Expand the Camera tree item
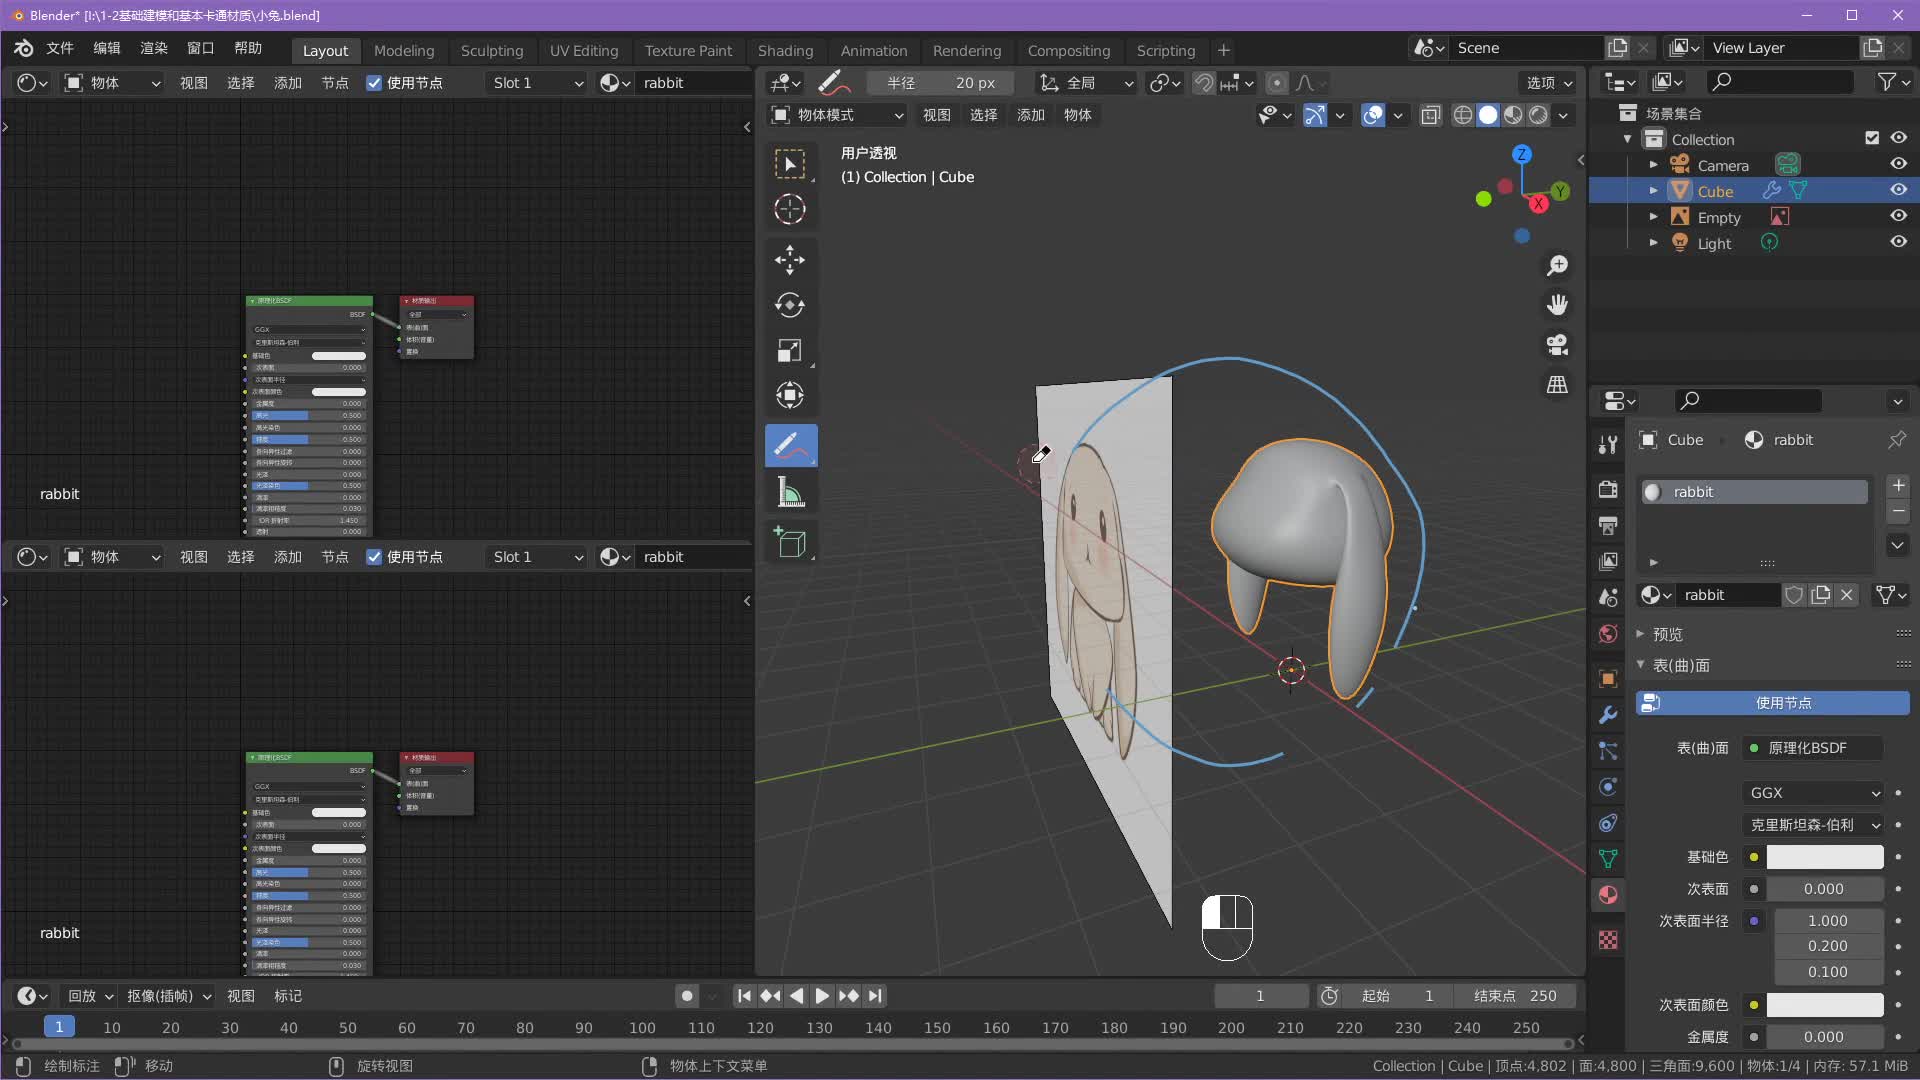The height and width of the screenshot is (1080, 1920). 1653,165
